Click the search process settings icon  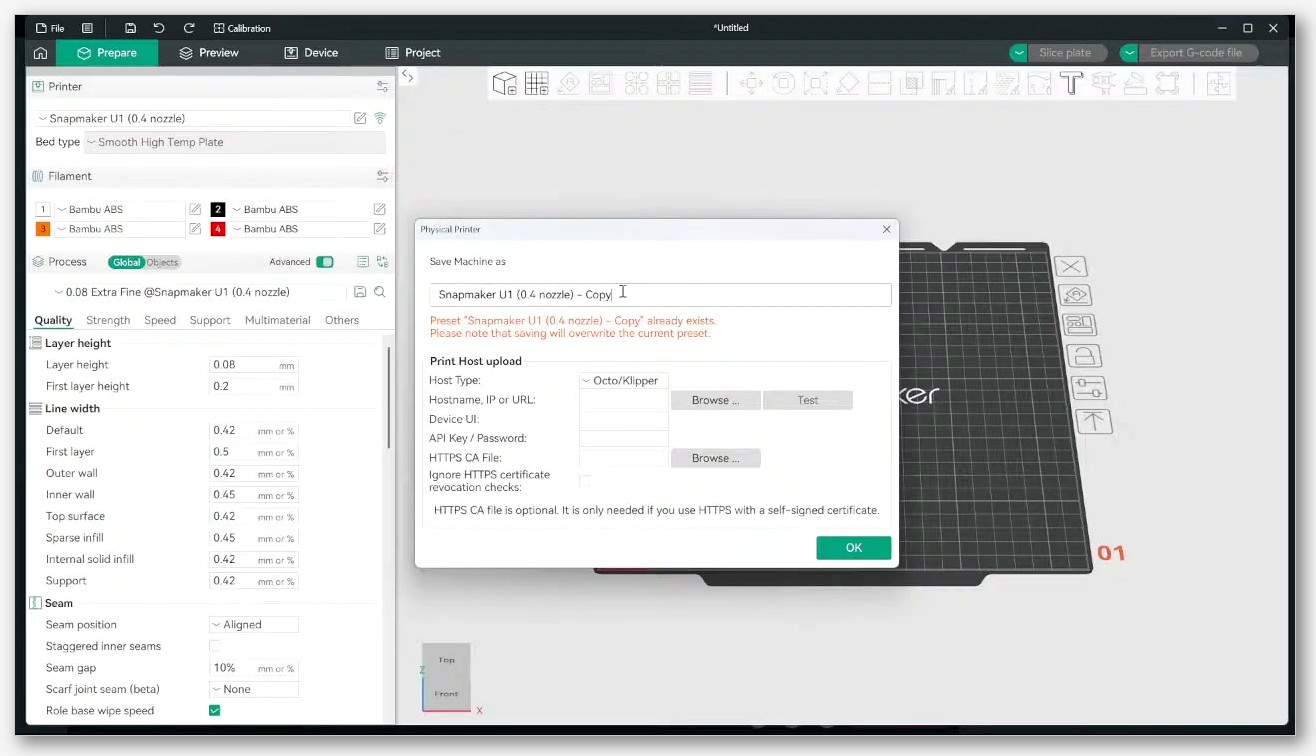coord(380,292)
